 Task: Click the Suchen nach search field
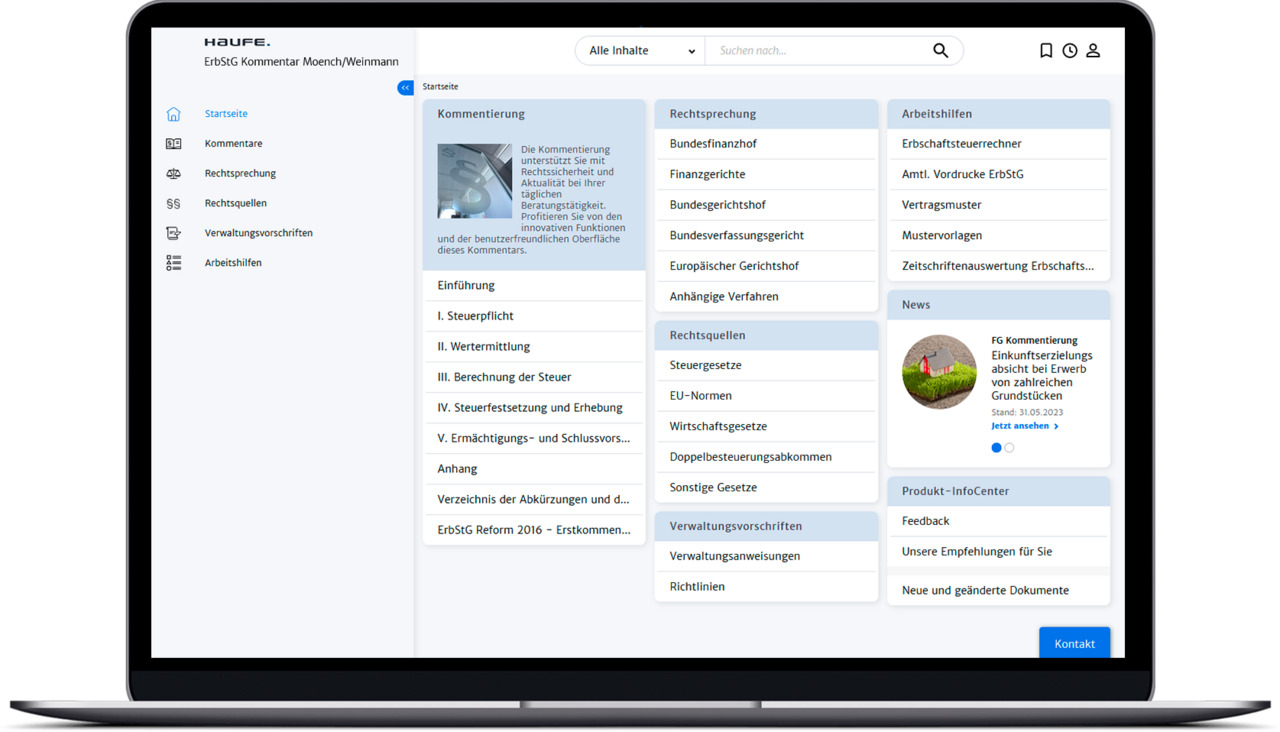pos(818,50)
